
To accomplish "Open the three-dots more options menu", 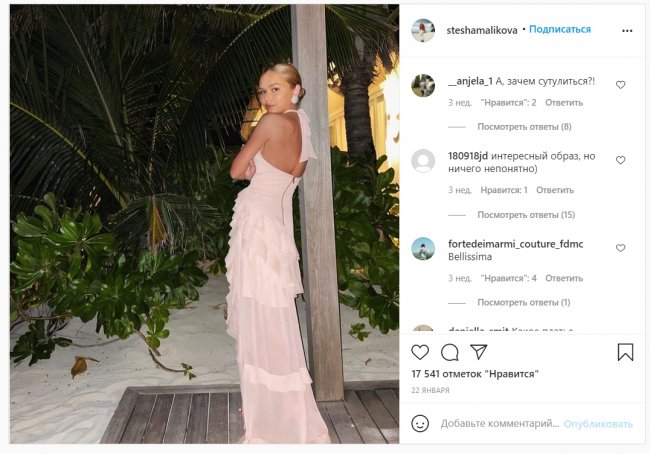I will [627, 30].
